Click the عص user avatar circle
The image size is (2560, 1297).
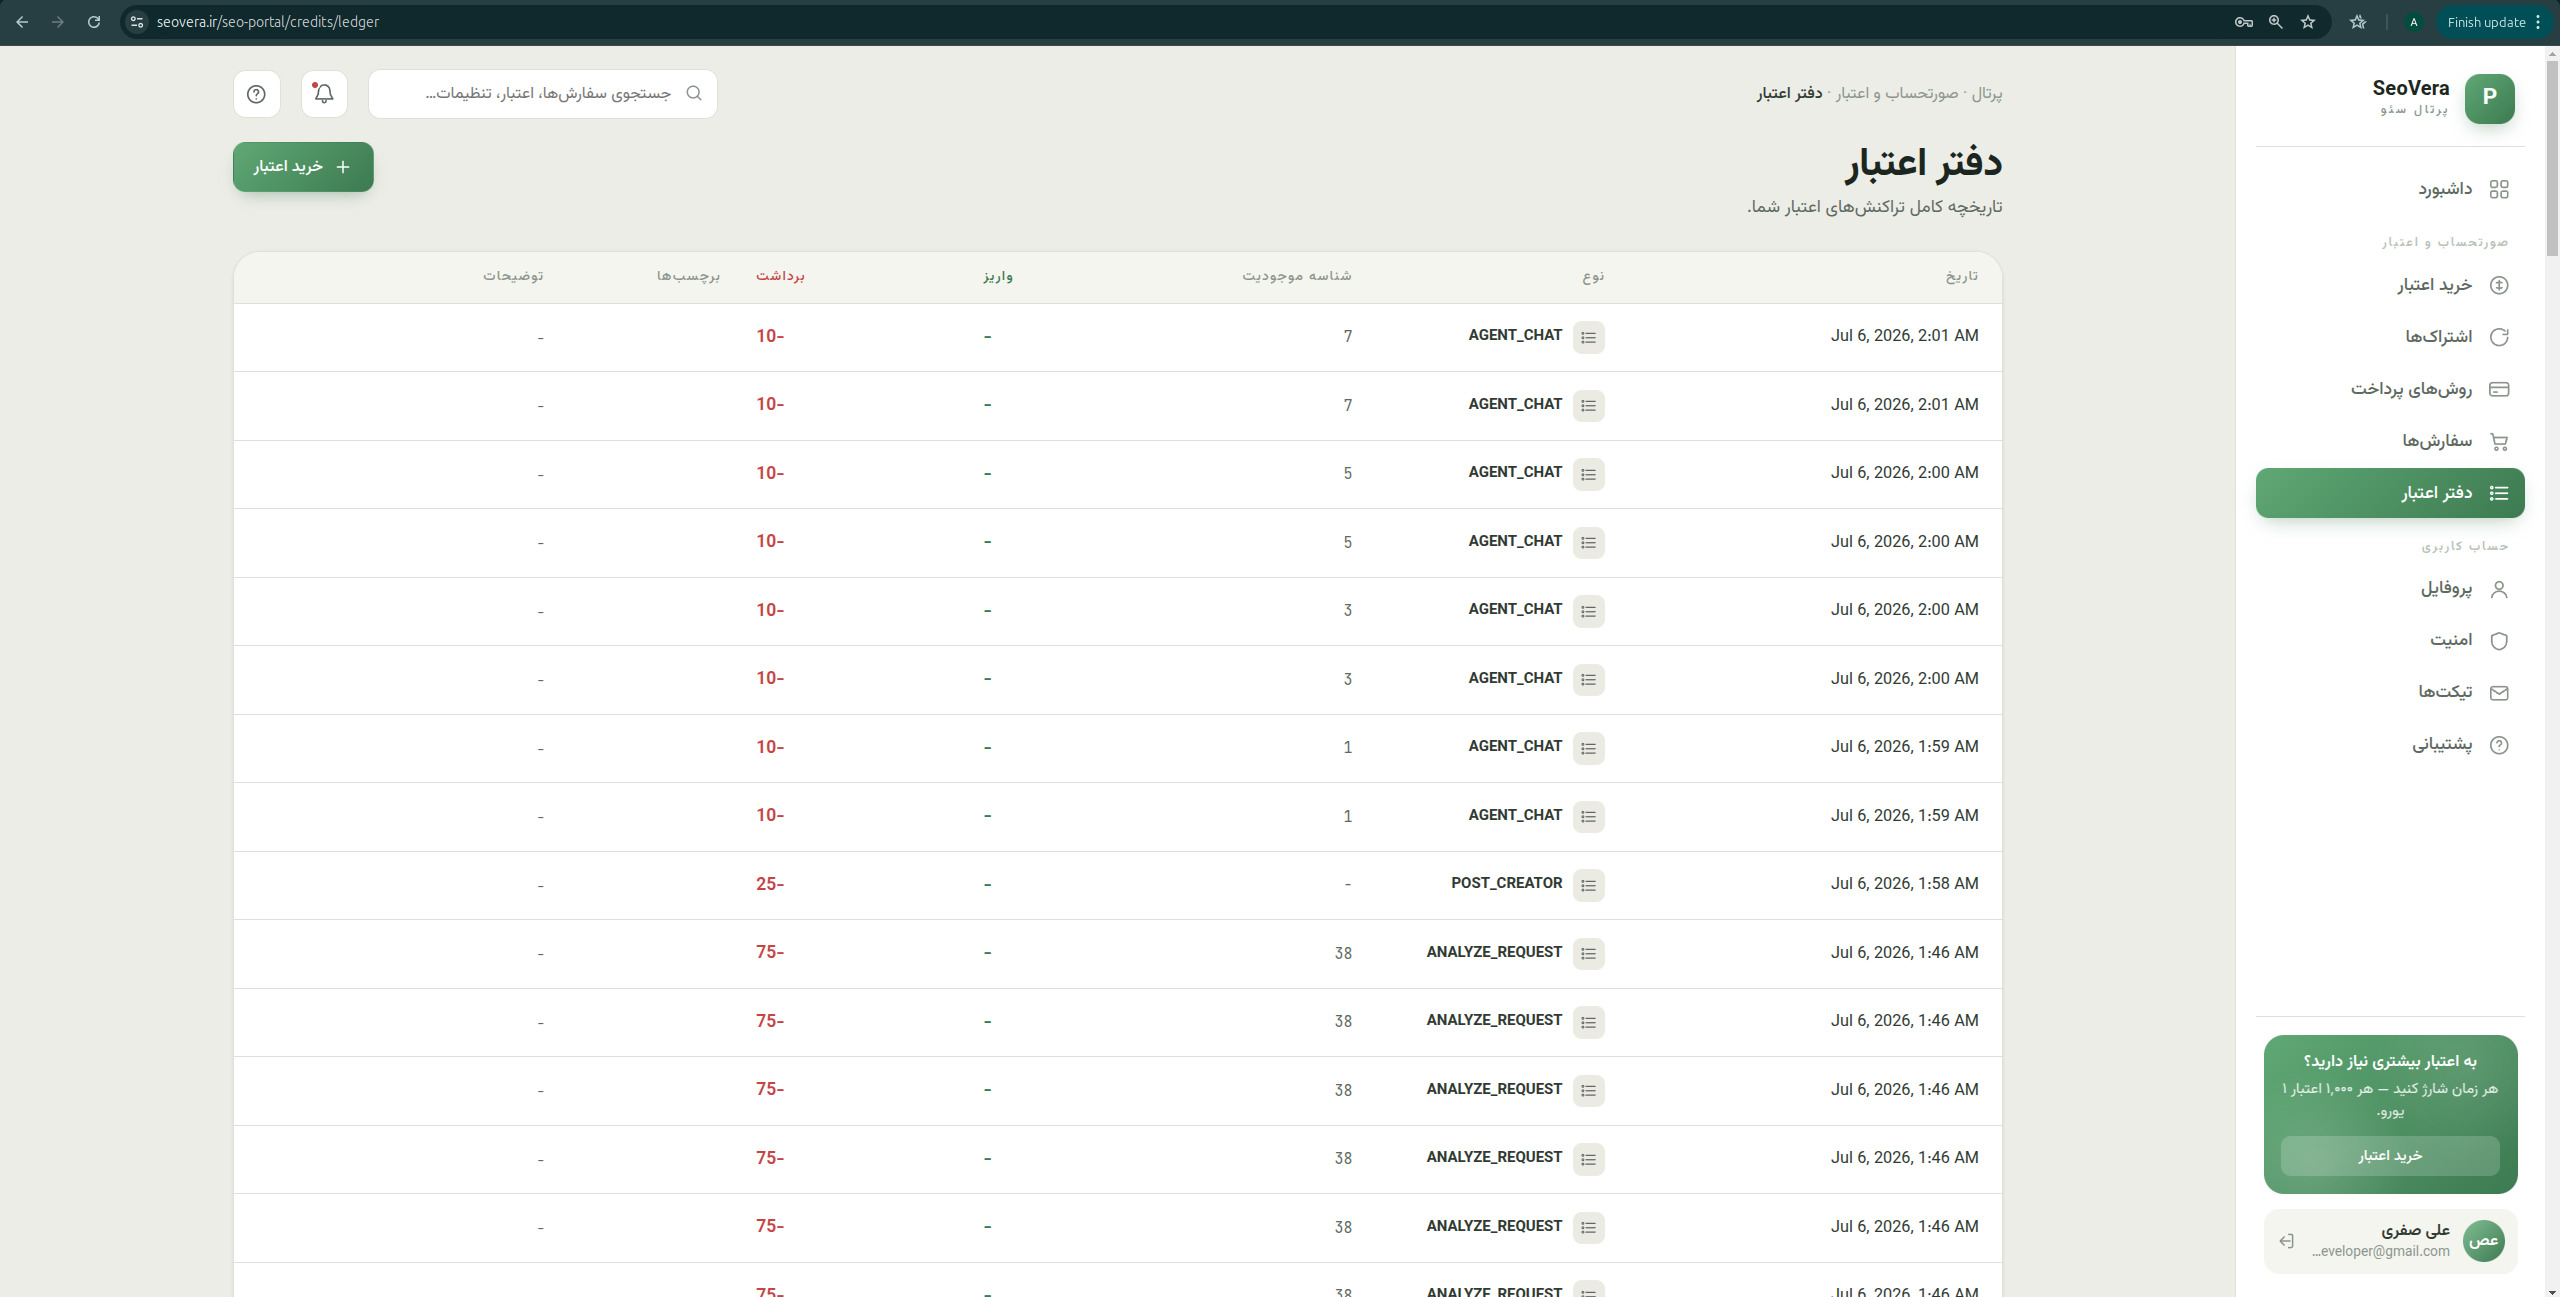[2484, 1241]
